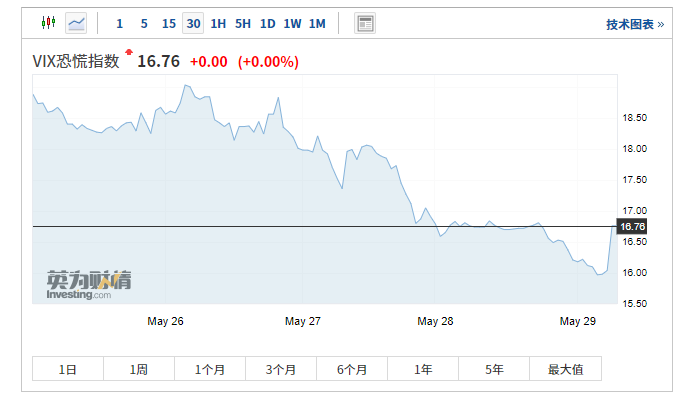Select the area chart type icon
Viewport: 684px width, 412px height.
76,23
